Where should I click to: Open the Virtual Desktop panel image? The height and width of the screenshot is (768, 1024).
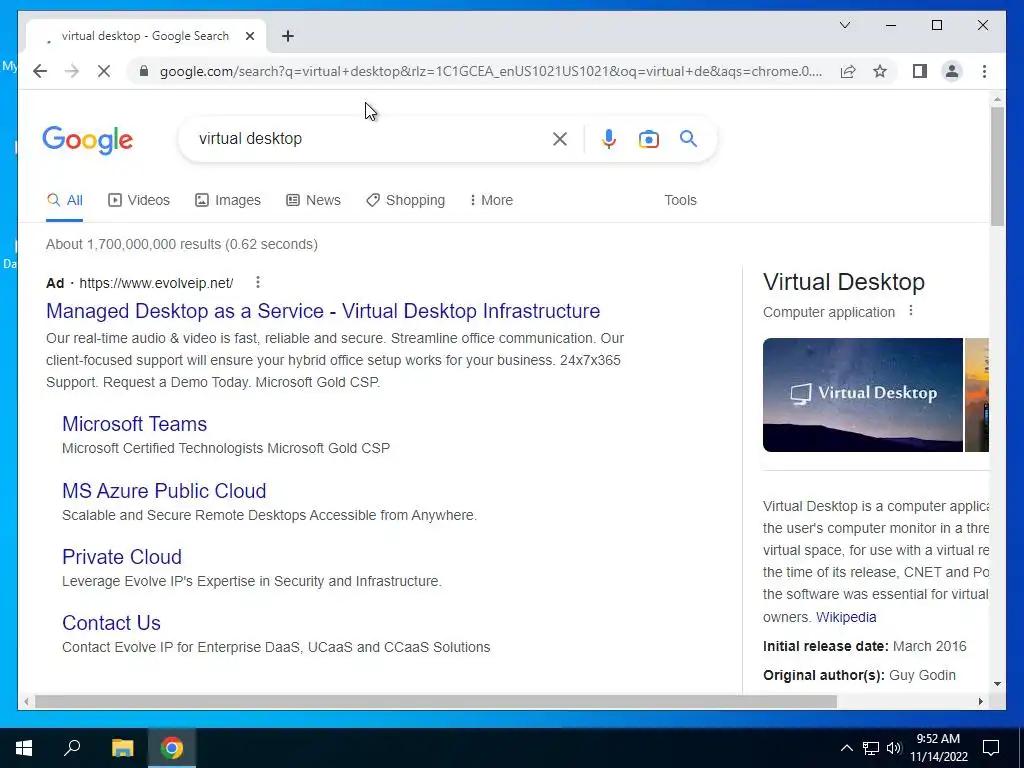863,394
